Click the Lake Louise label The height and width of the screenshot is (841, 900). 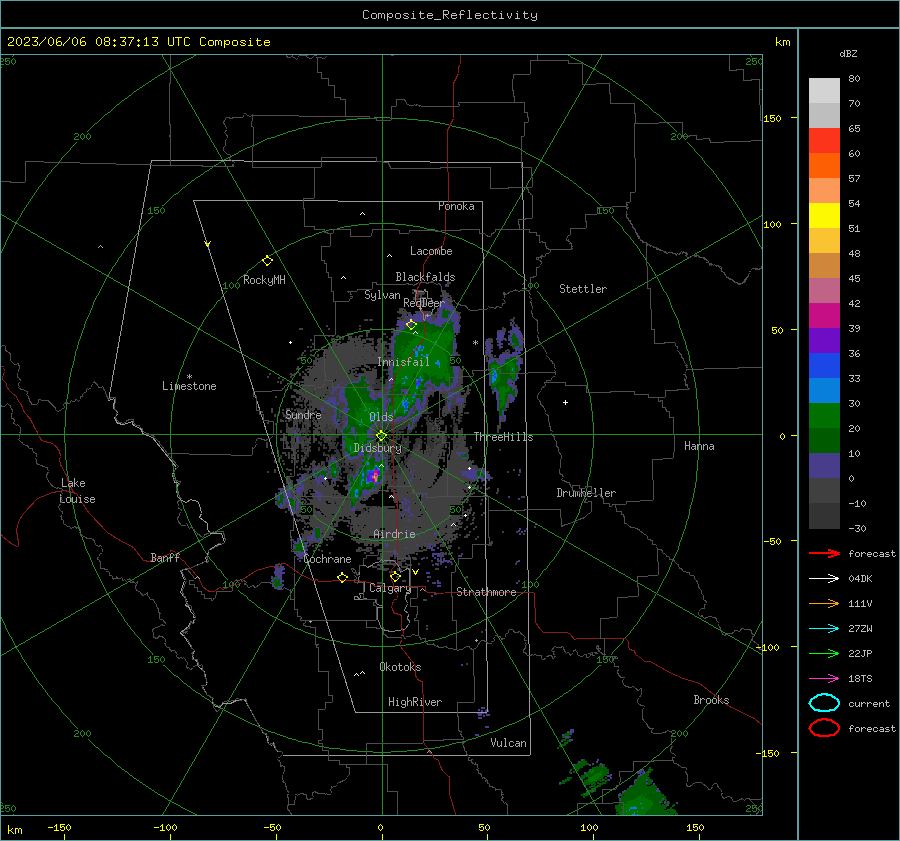point(77,491)
